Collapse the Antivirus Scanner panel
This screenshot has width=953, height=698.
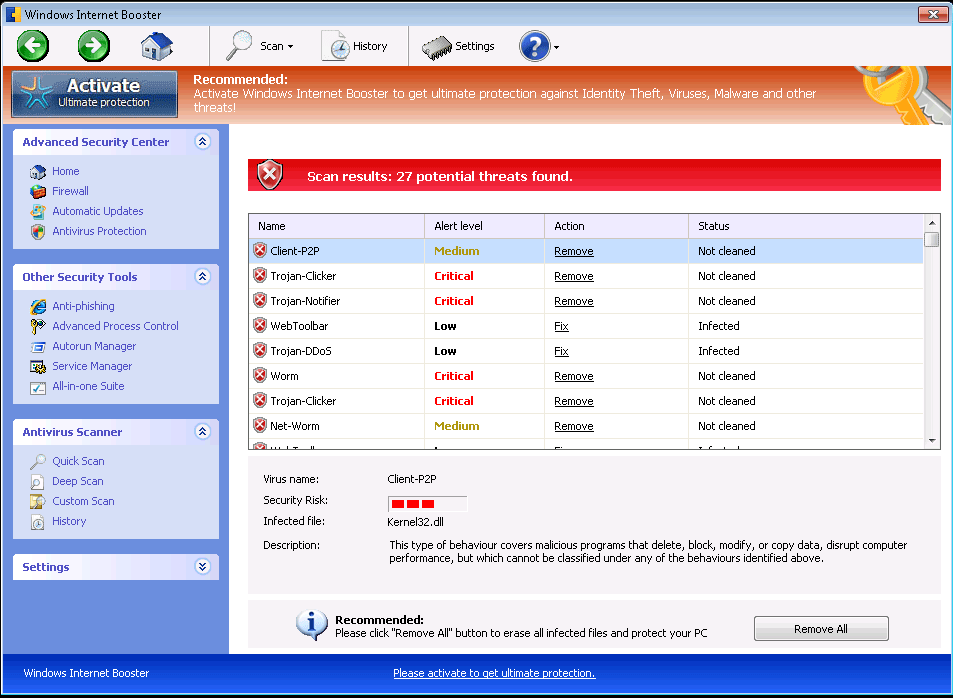[x=202, y=432]
